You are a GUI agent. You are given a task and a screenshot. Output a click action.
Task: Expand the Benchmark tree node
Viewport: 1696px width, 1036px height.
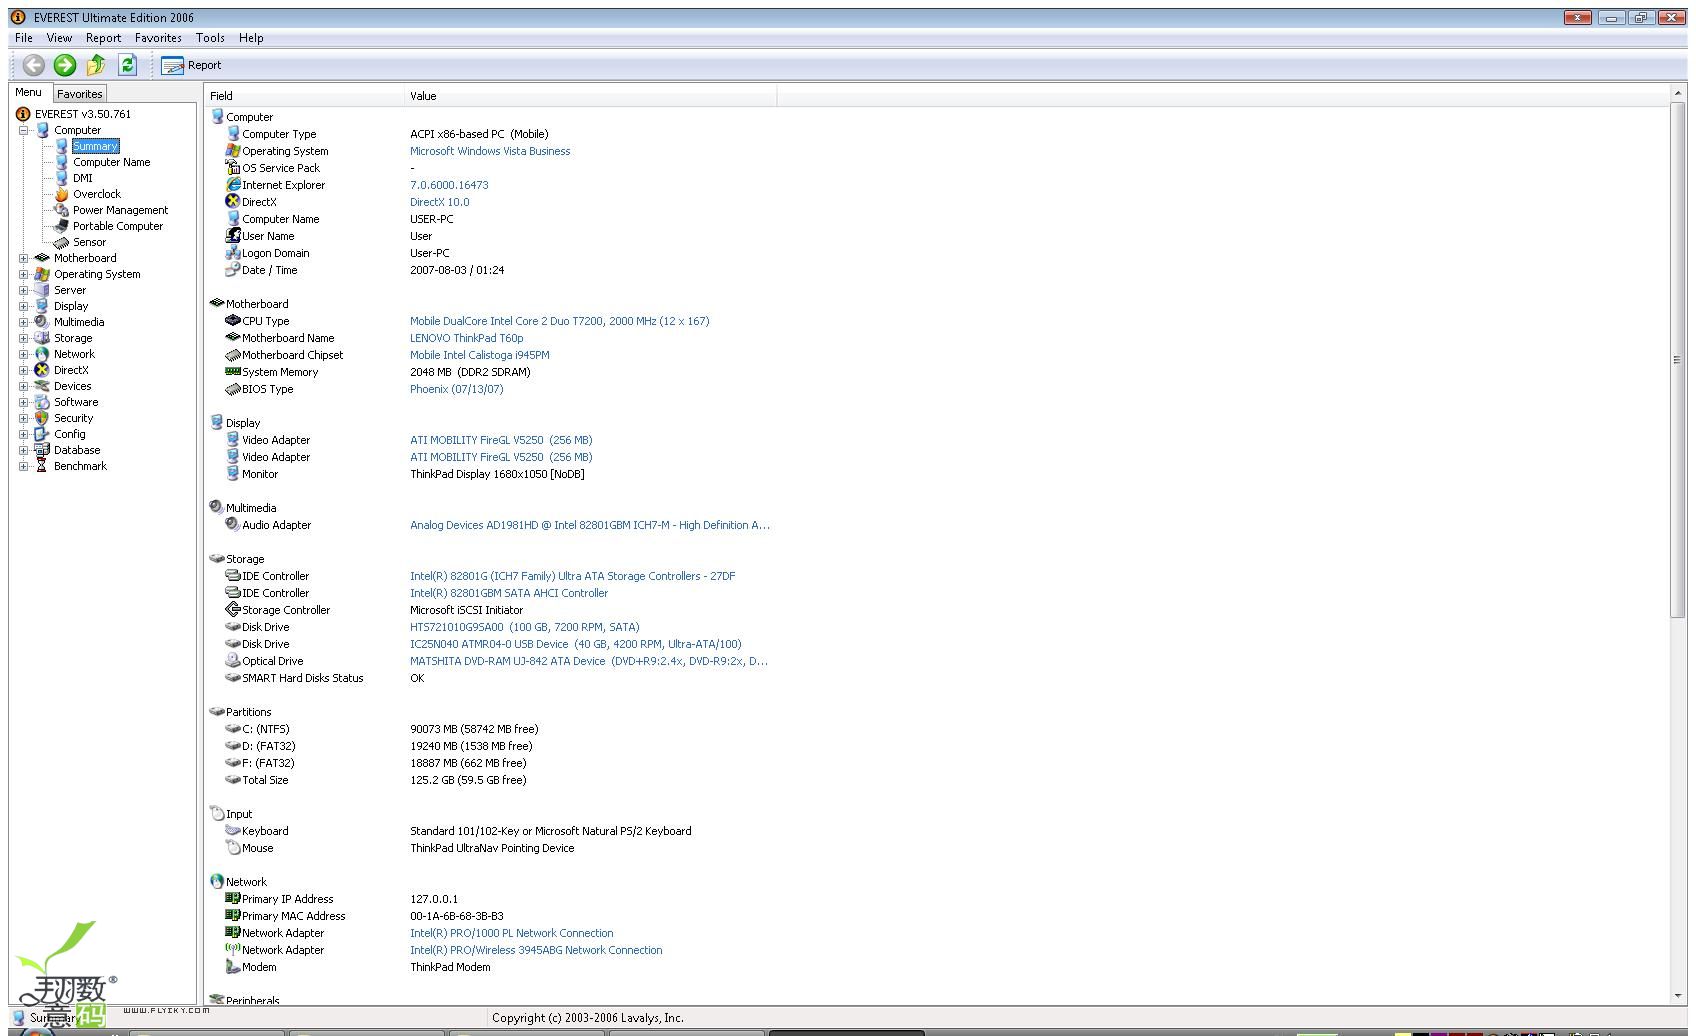[x=24, y=466]
